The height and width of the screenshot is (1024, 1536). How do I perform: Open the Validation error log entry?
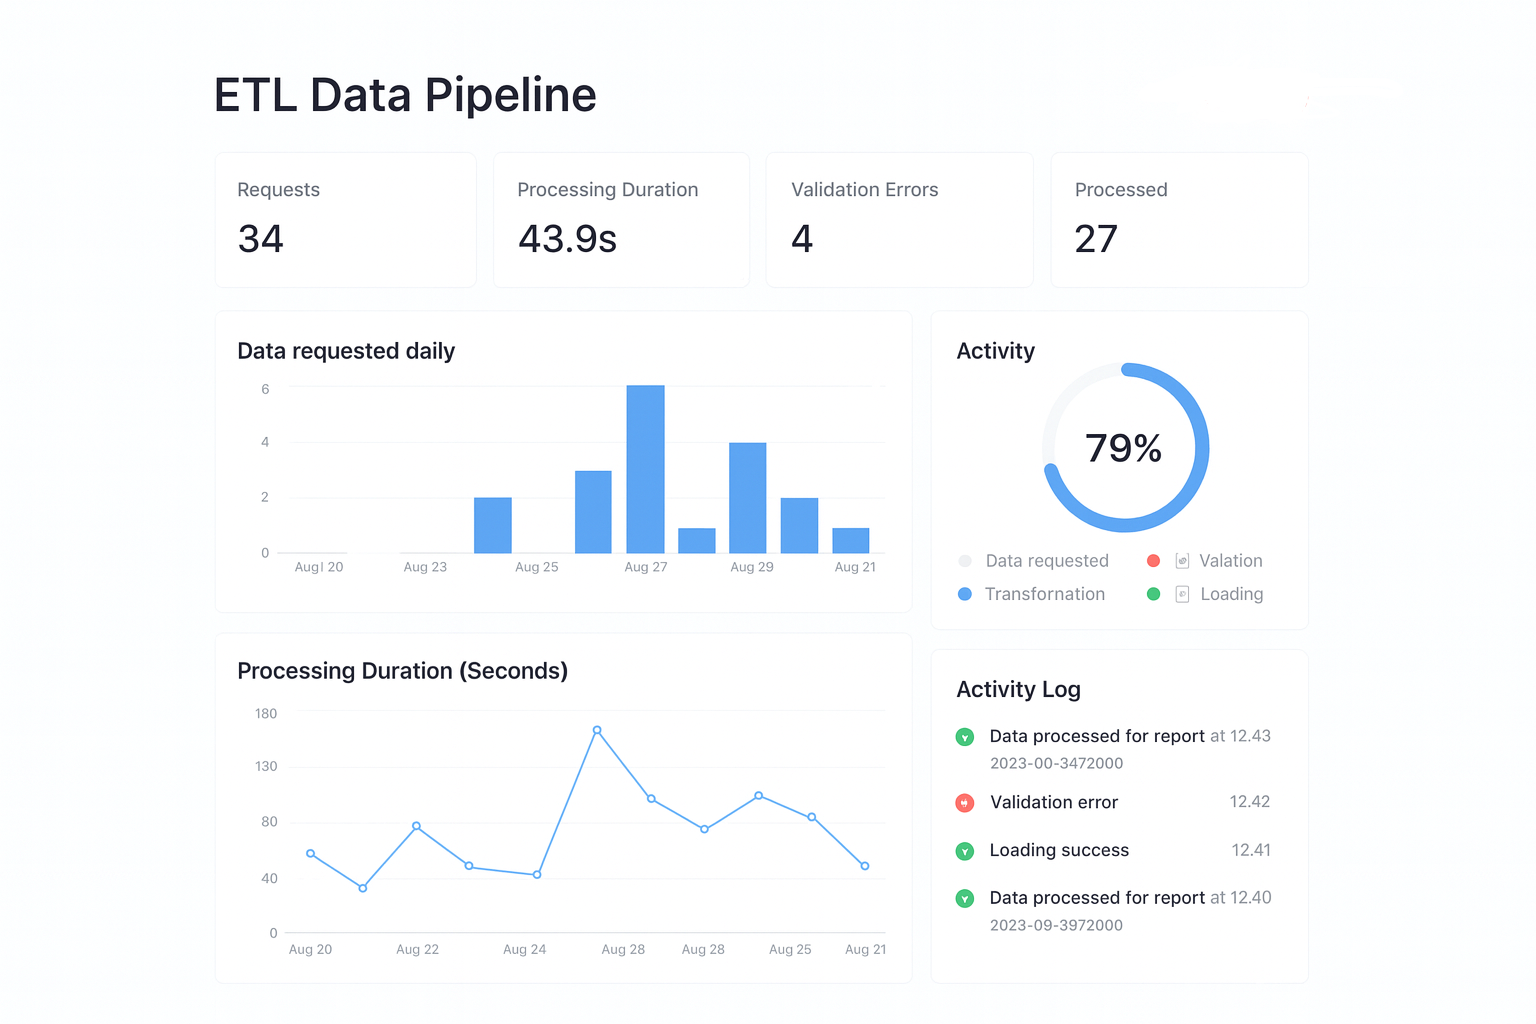click(x=1054, y=802)
